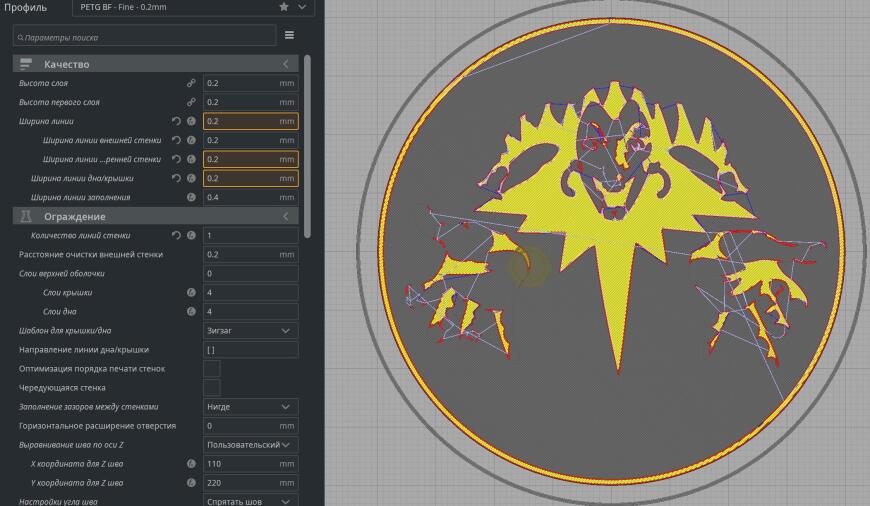
Task: Click the Оптимизация порядка печати стенок label
Action: [92, 368]
